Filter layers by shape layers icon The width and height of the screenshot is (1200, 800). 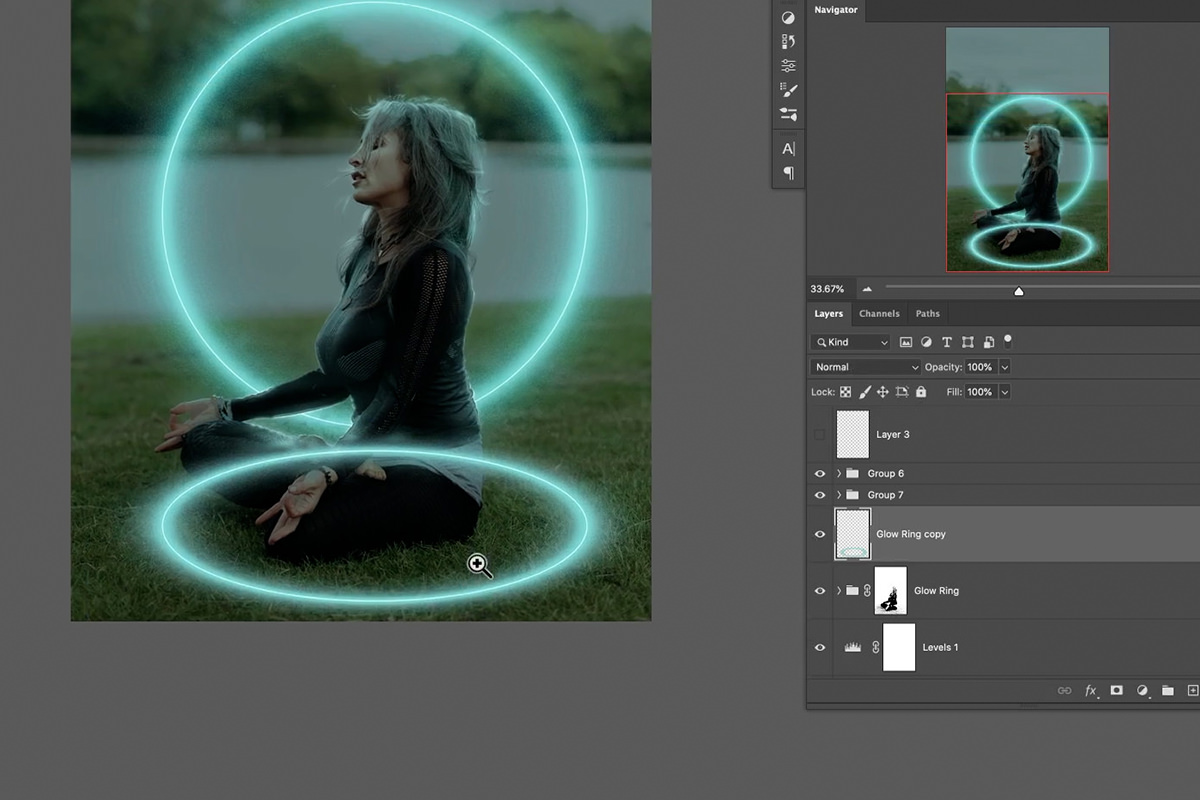968,342
